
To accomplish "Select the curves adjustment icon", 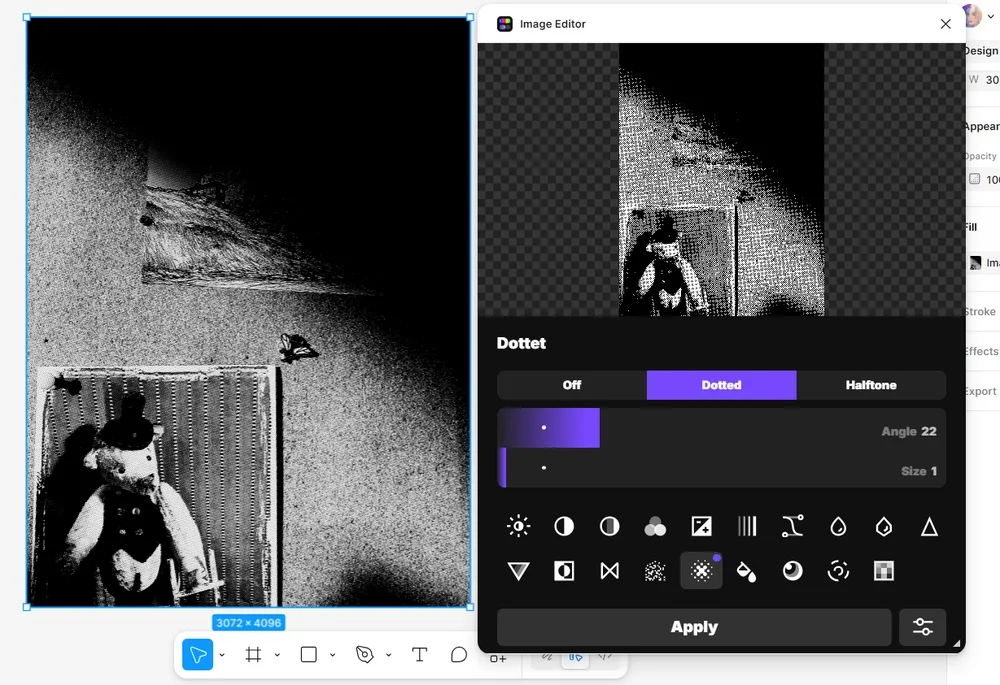I will coord(792,526).
